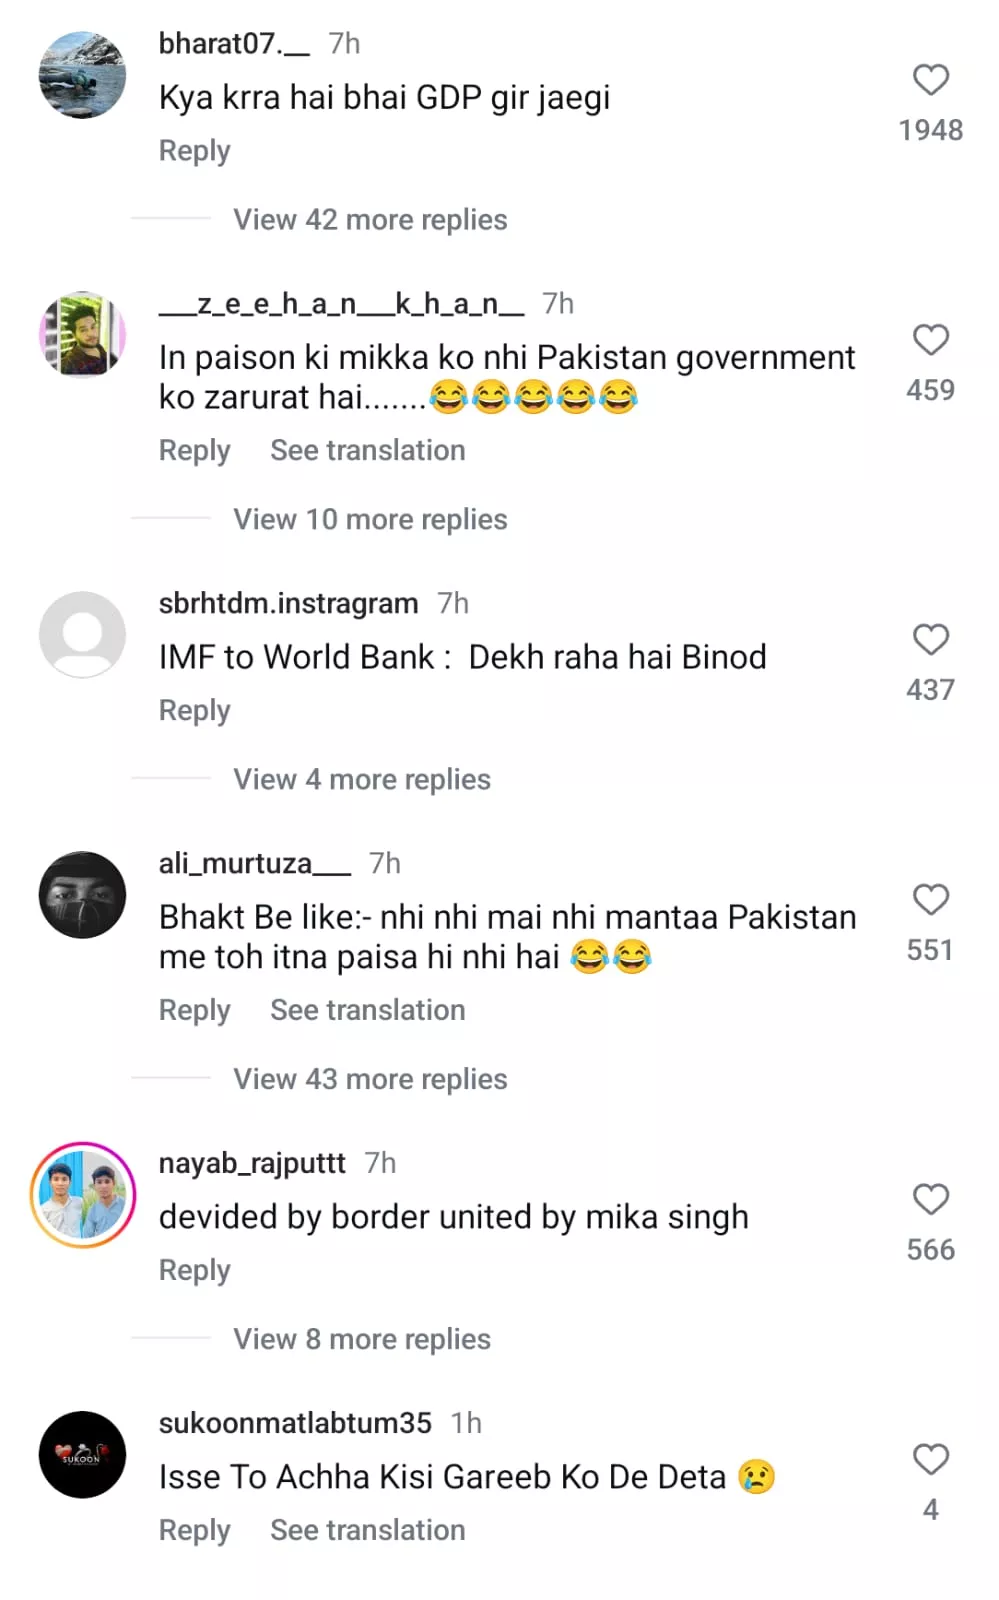This screenshot has height=1600, width=999.
Task: Open sbrhtdm.instragram's default avatar
Action: click(x=82, y=635)
